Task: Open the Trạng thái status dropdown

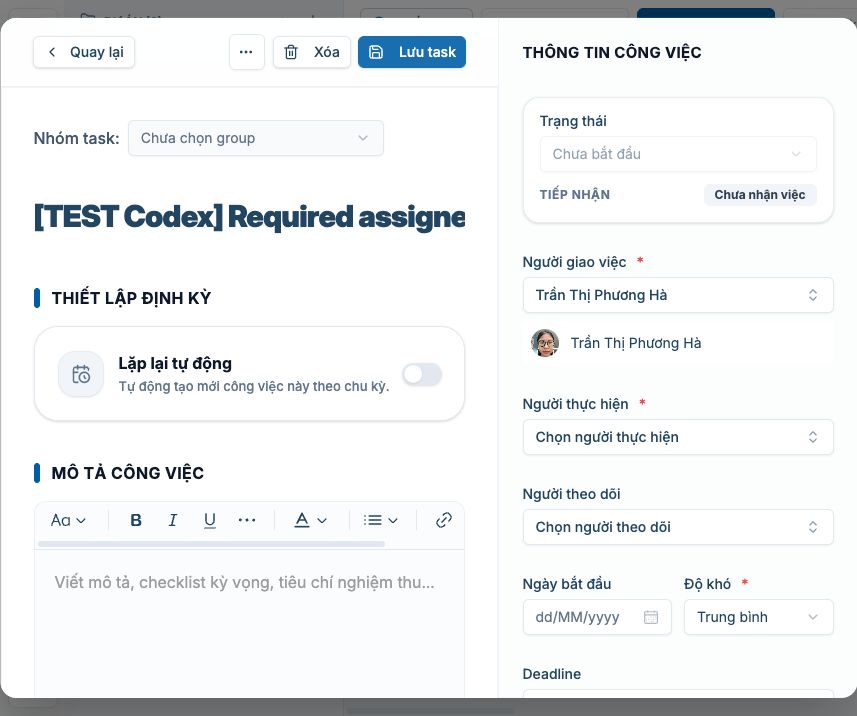Action: point(678,154)
